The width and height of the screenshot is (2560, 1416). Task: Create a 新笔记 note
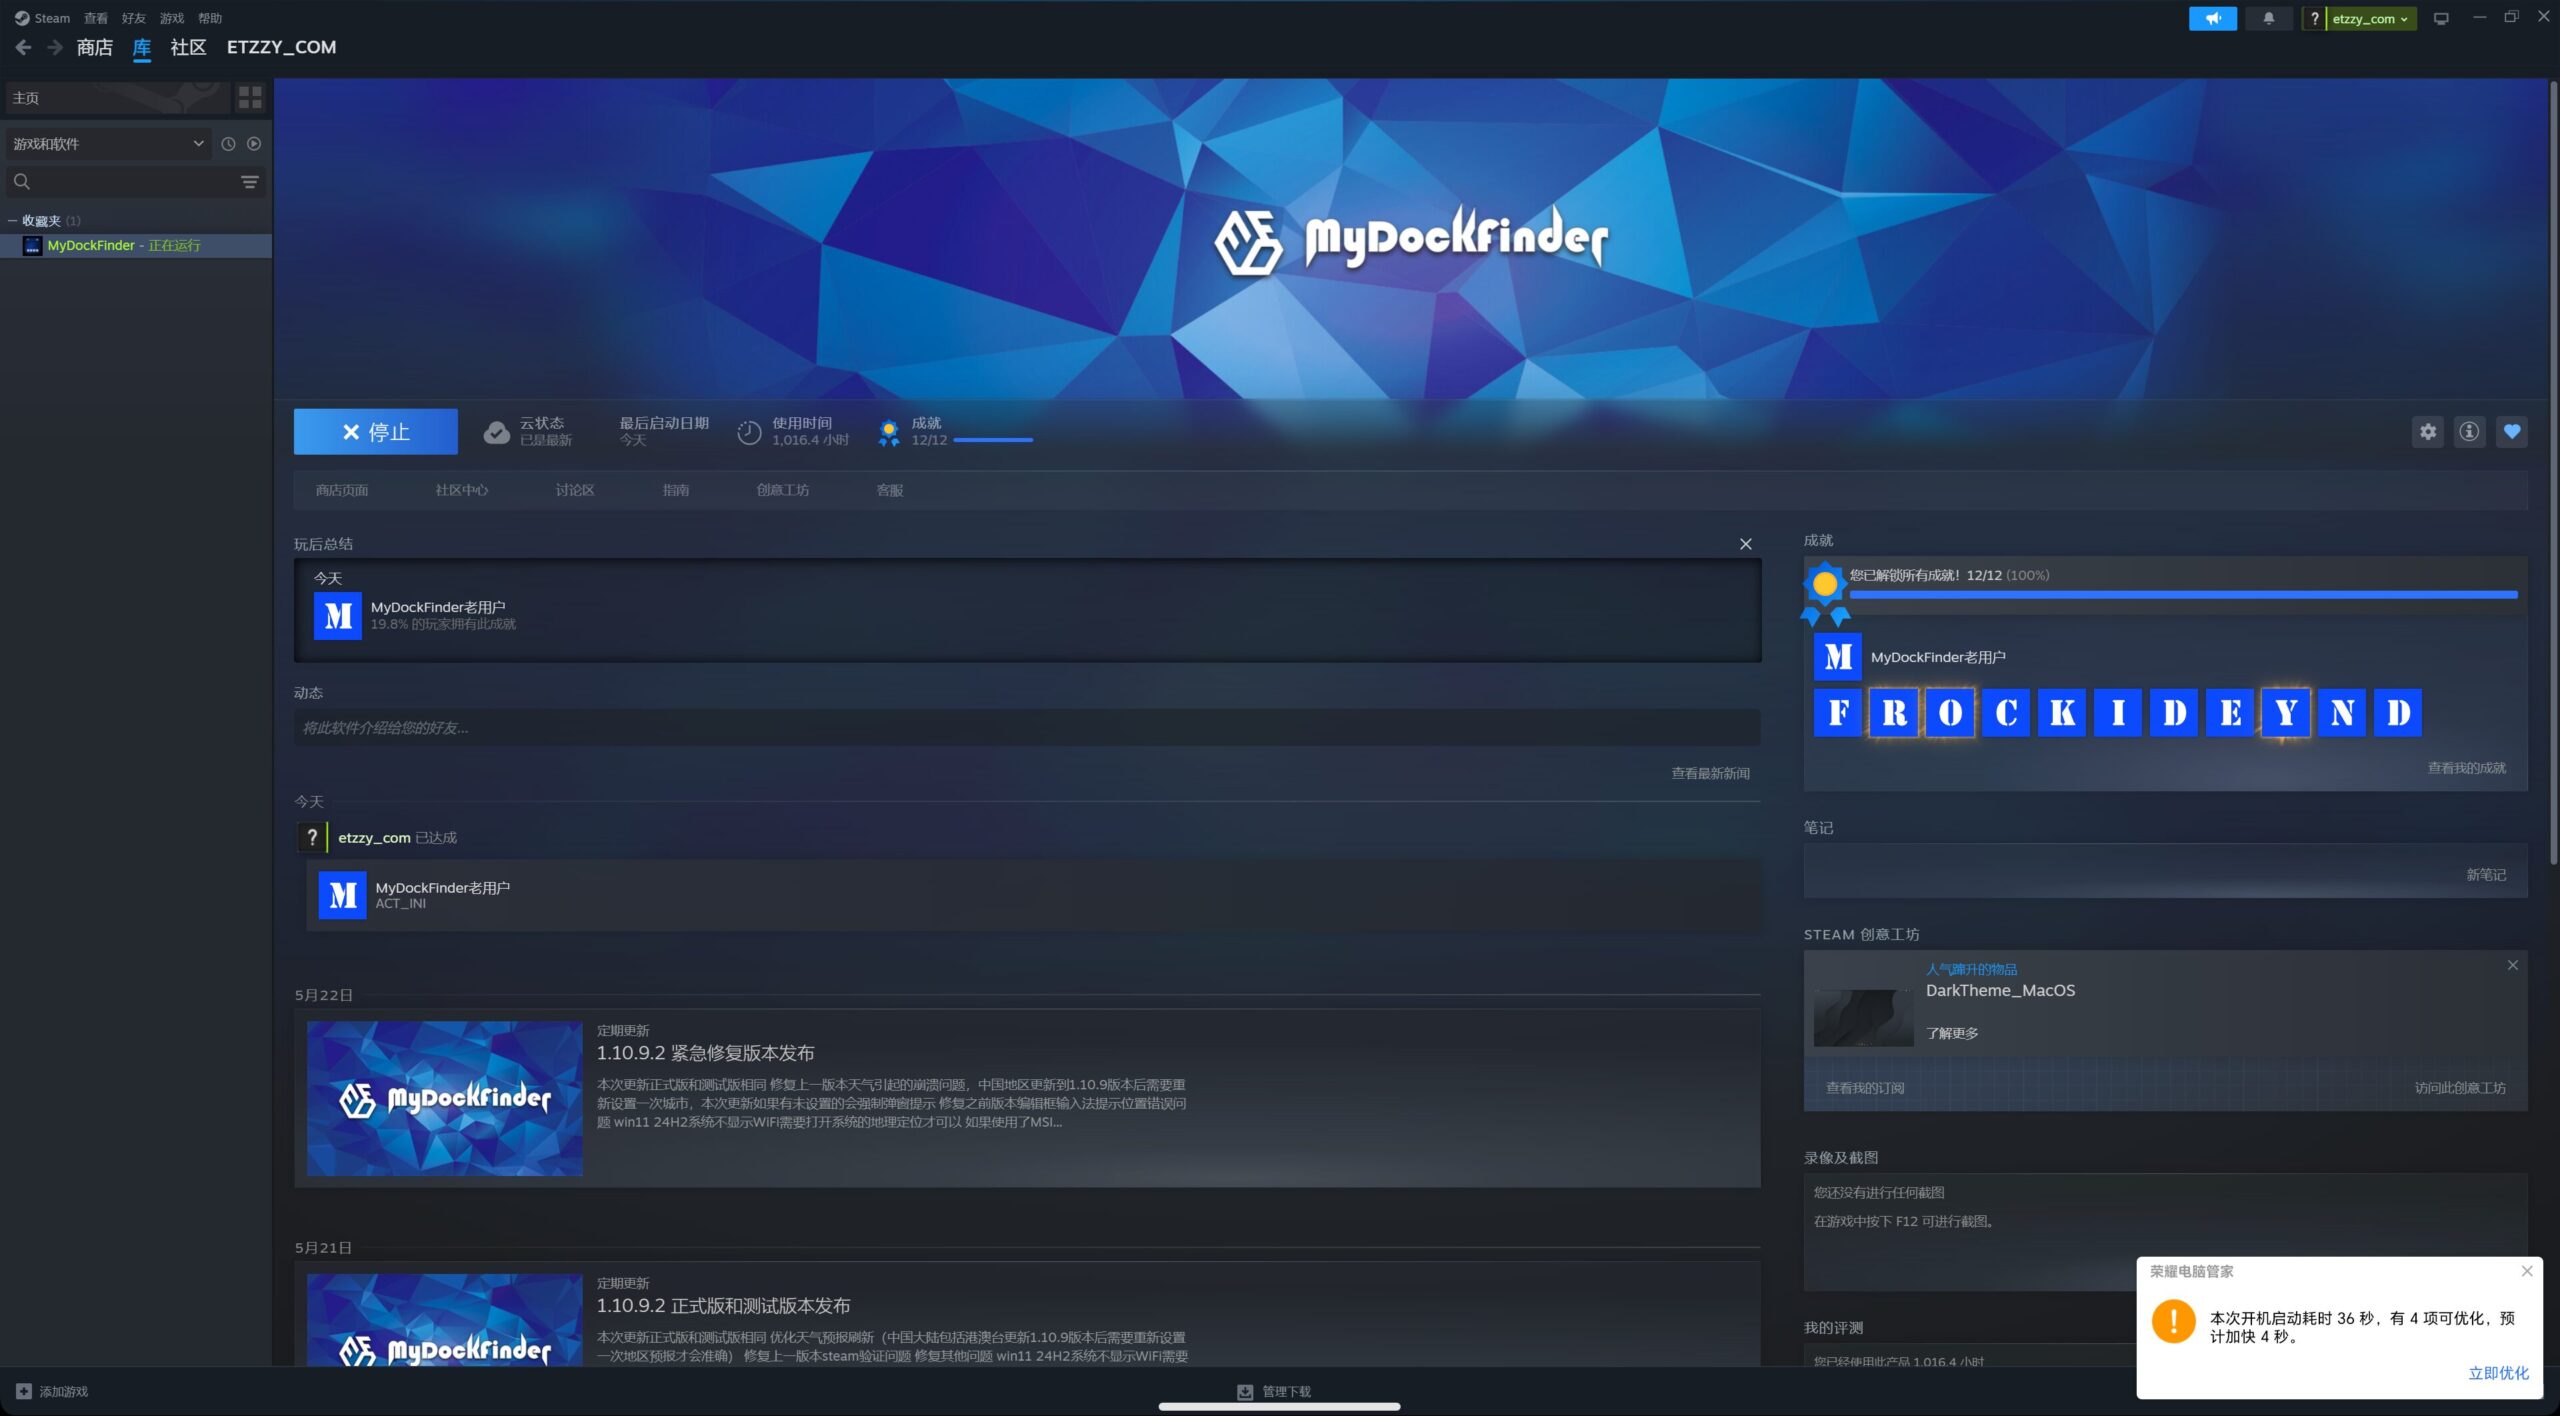click(2485, 874)
